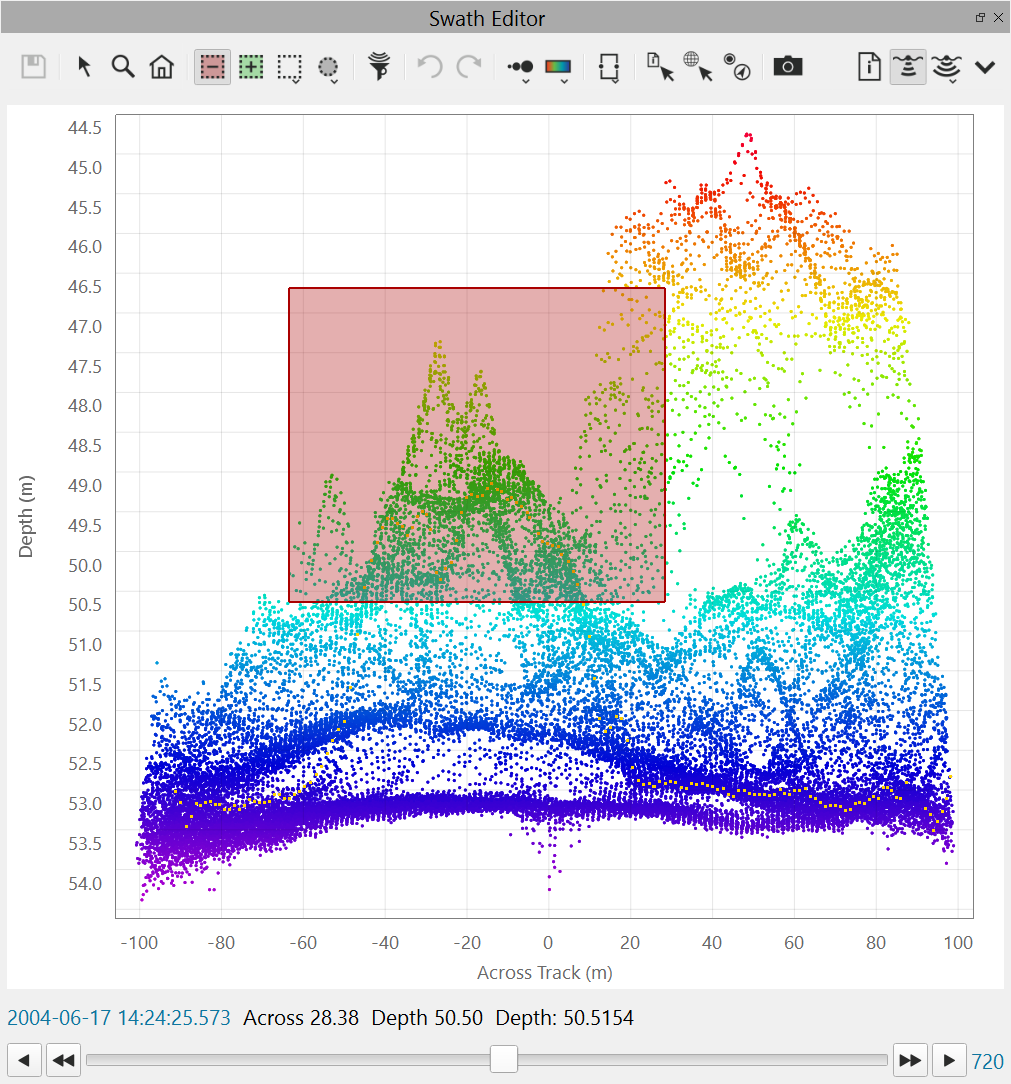Viewport: 1011px width, 1084px height.
Task: Click the ping position slider handle
Action: coord(504,1059)
